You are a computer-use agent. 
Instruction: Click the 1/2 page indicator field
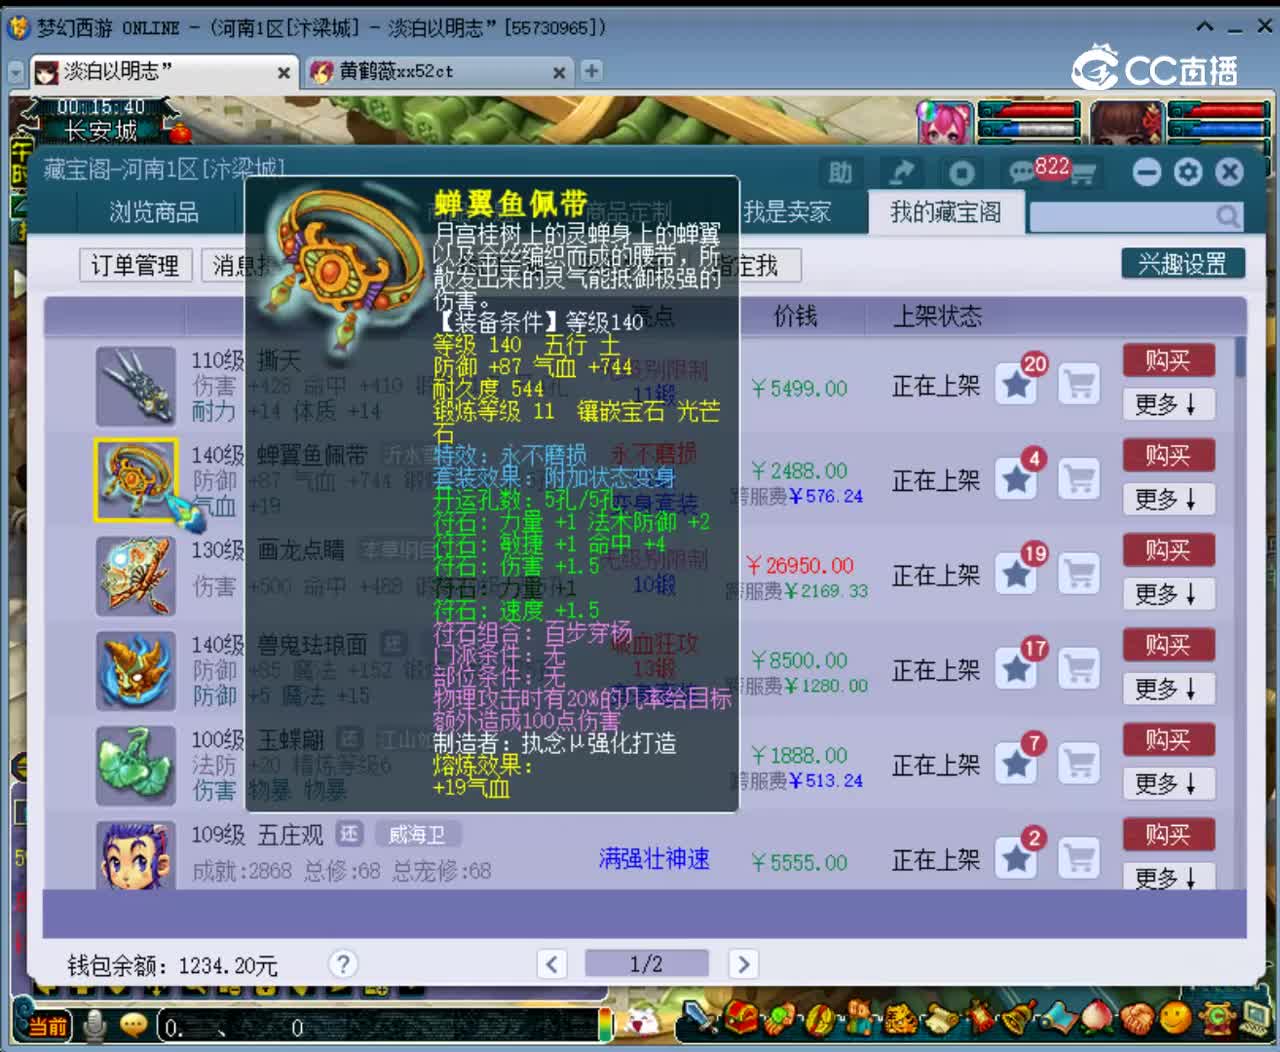646,964
